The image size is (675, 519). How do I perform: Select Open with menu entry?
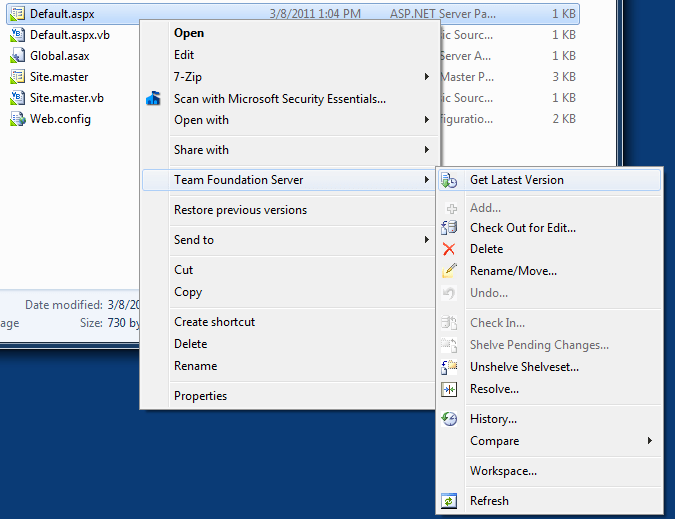pos(289,120)
